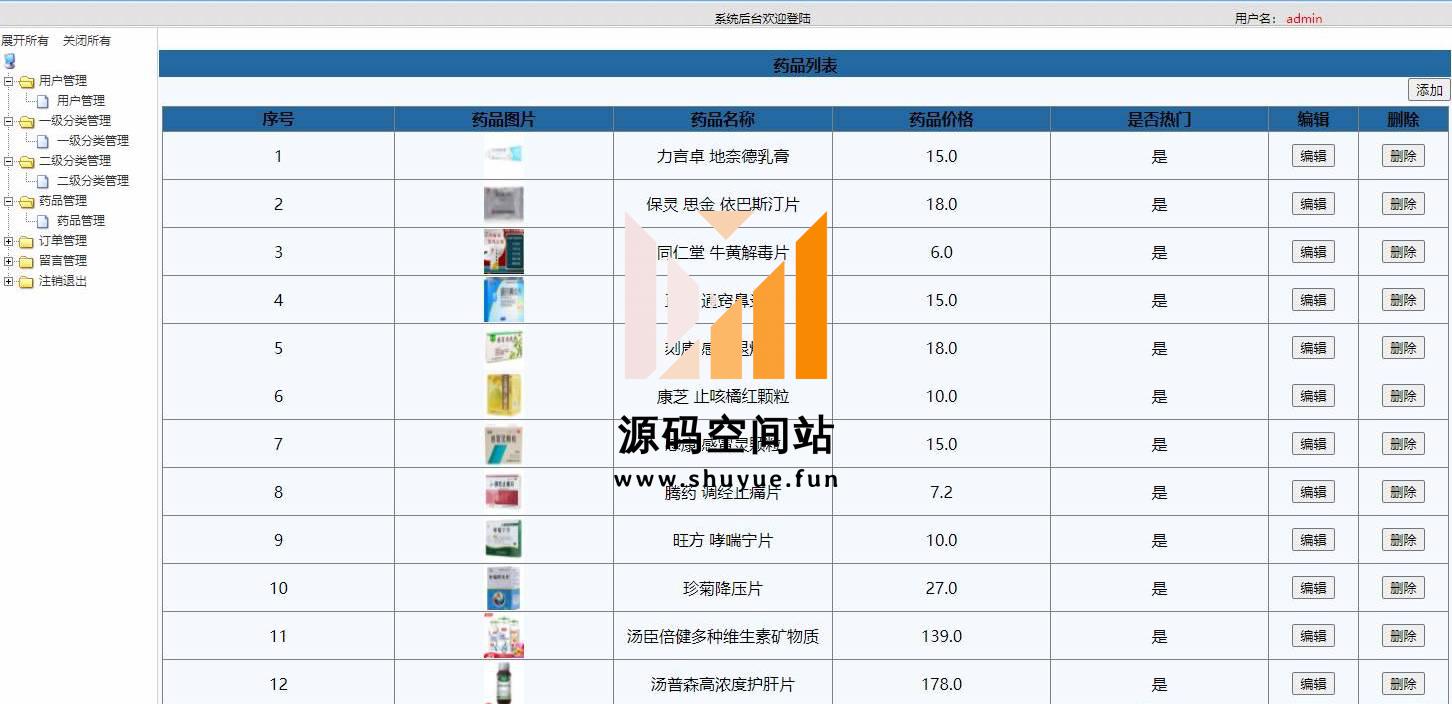Click the page icon next to 一级分类管理 leaf
The image size is (1452, 704).
(43, 141)
